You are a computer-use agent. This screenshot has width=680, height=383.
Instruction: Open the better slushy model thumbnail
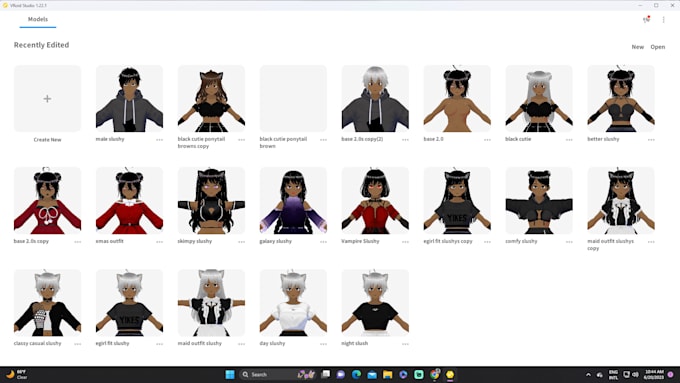pos(621,98)
